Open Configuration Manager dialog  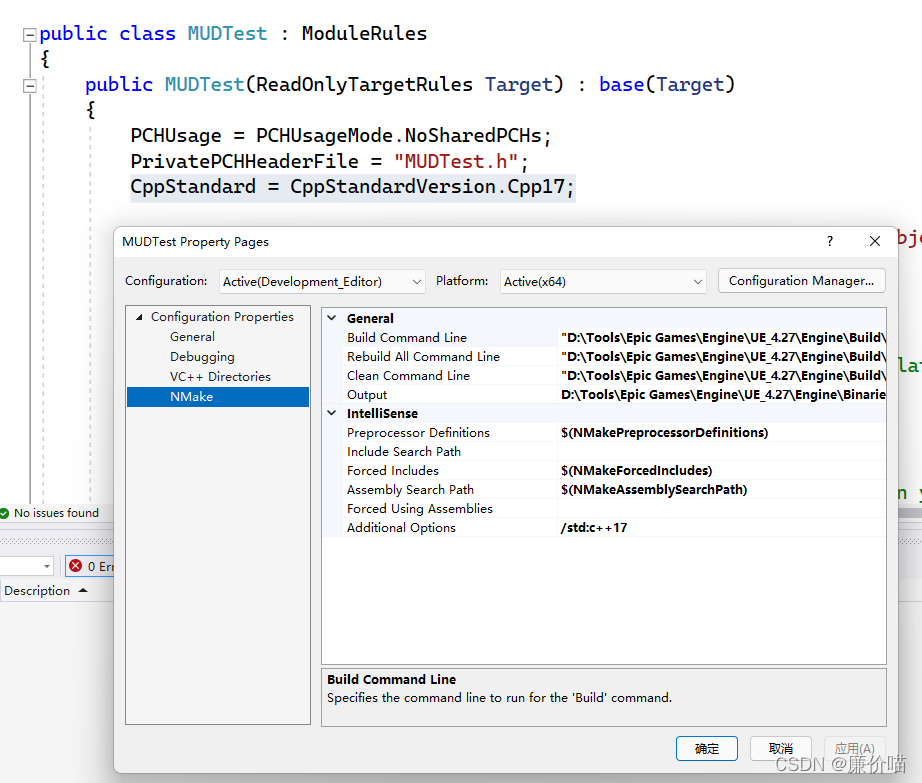click(801, 281)
